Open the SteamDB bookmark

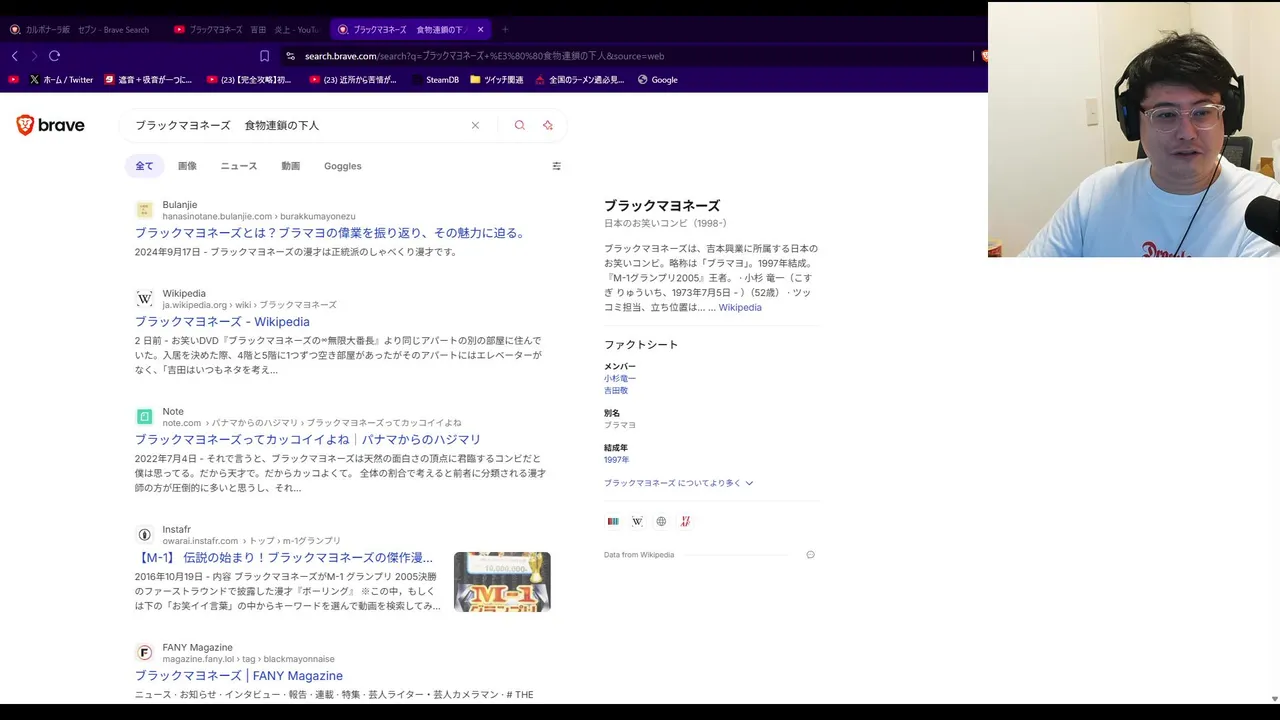435,79
